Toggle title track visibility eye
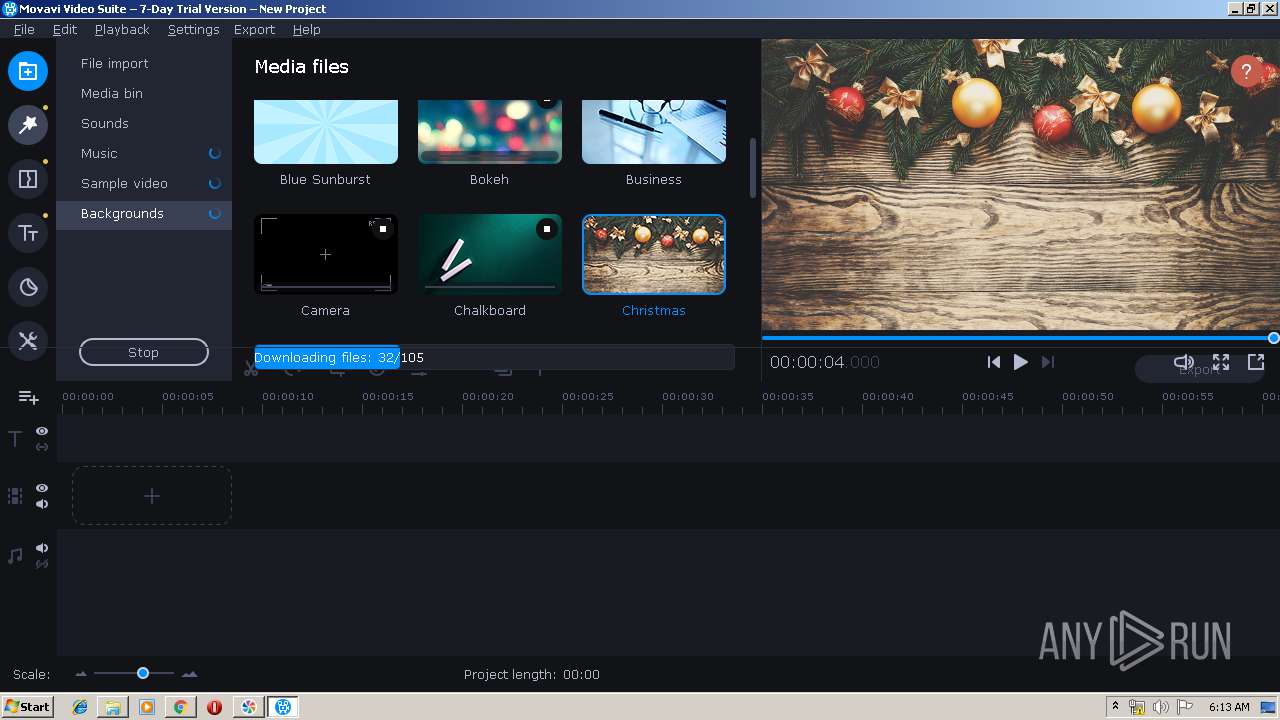Viewport: 1280px width, 720px height. [42, 431]
